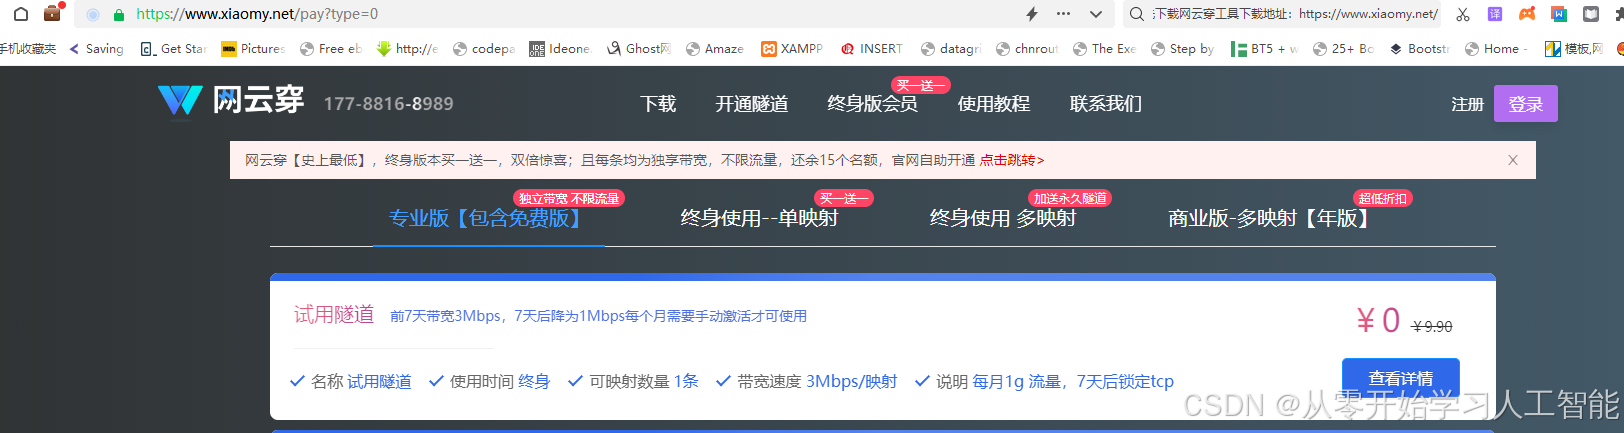Image resolution: width=1624 pixels, height=433 pixels.
Task: Click the 查看详情 button
Action: coord(1401,378)
